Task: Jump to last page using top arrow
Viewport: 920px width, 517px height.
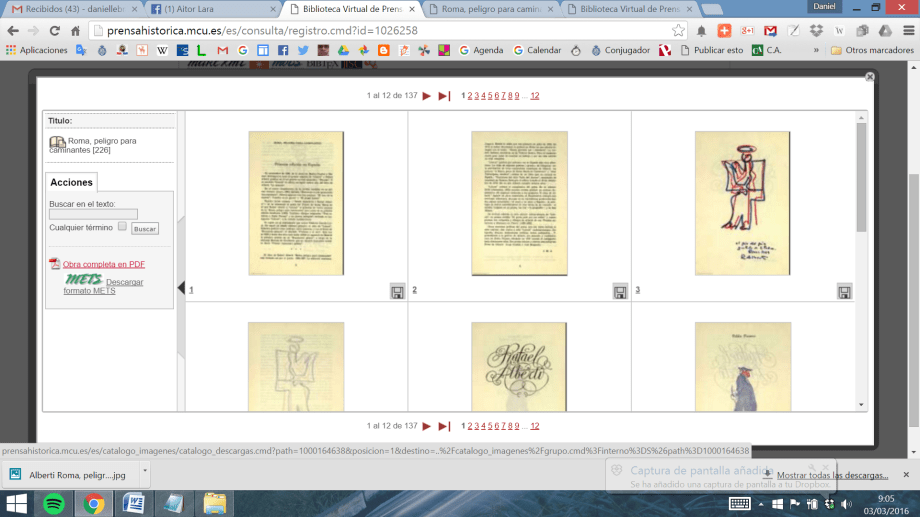Action: [444, 96]
